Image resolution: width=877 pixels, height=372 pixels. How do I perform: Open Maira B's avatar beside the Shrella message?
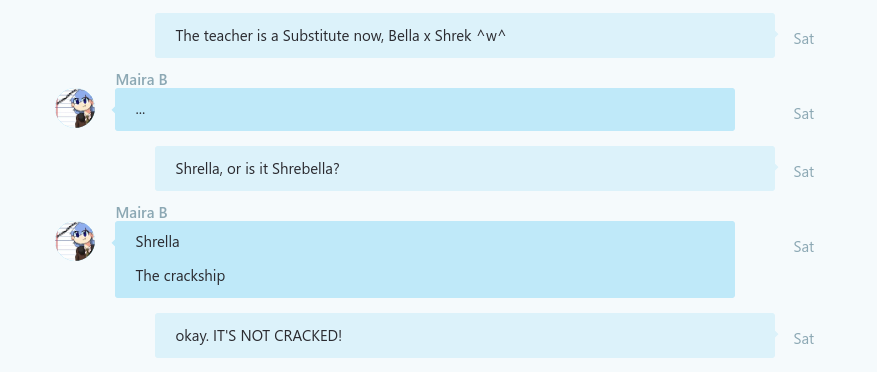(75, 242)
